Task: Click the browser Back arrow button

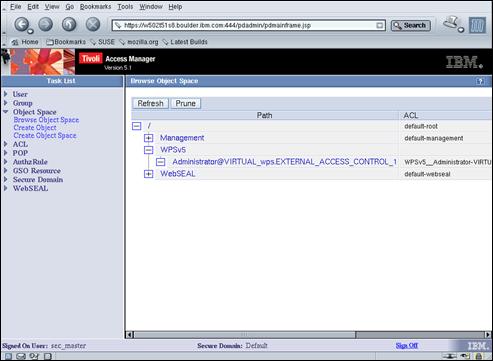Action: click(x=22, y=24)
